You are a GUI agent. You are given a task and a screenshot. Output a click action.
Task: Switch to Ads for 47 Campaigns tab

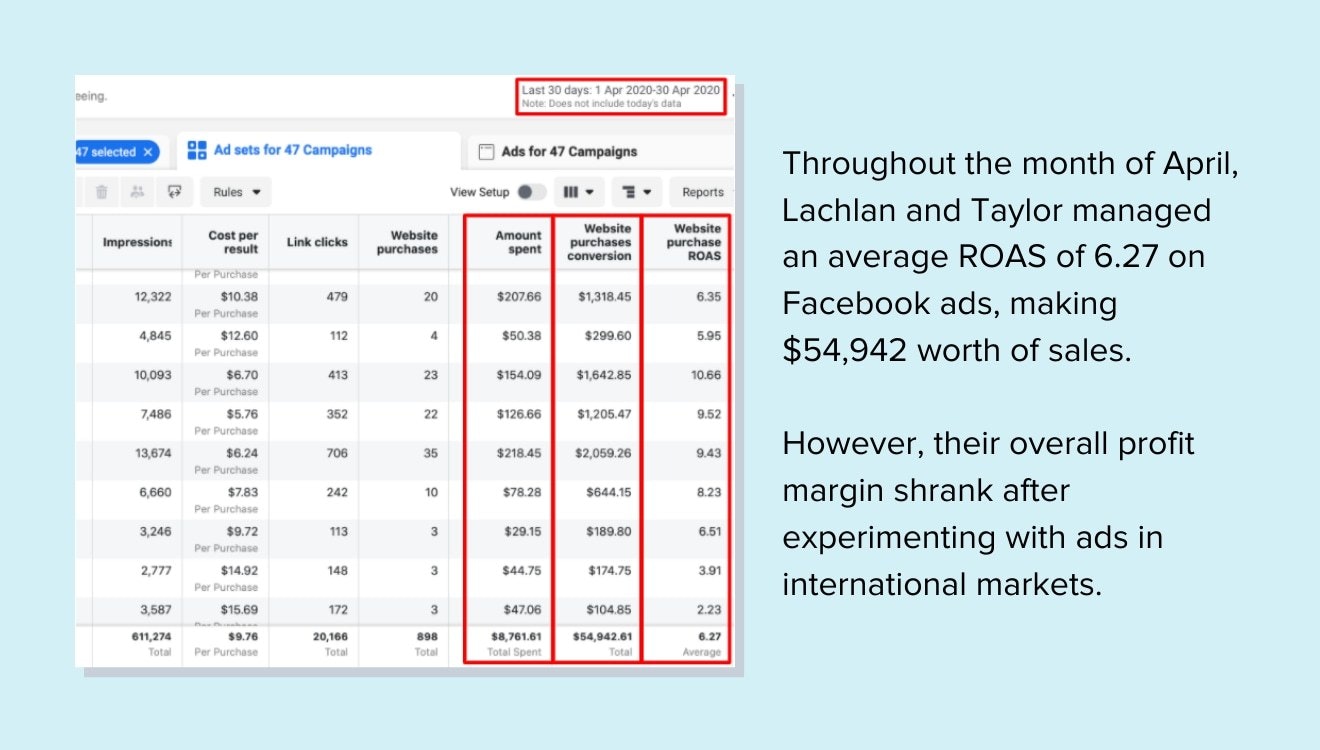pyautogui.click(x=569, y=152)
